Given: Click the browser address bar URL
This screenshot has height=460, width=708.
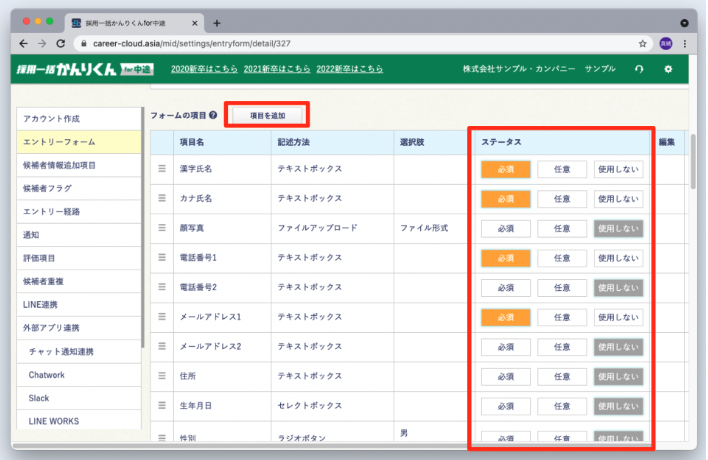Looking at the screenshot, I should (191, 43).
